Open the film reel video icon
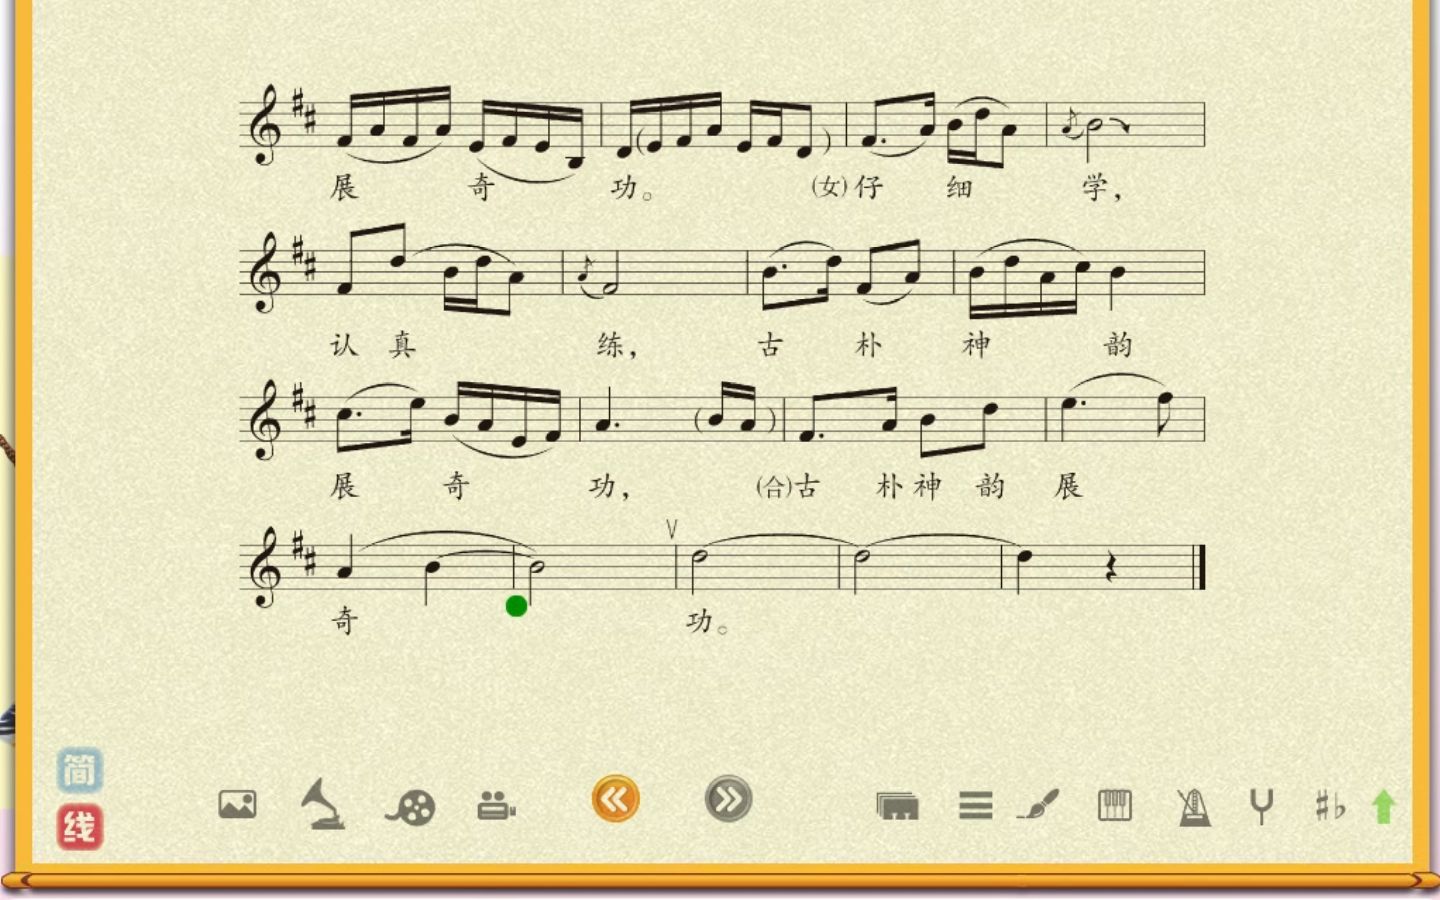Screen dimensions: 1440x900 [x=411, y=806]
